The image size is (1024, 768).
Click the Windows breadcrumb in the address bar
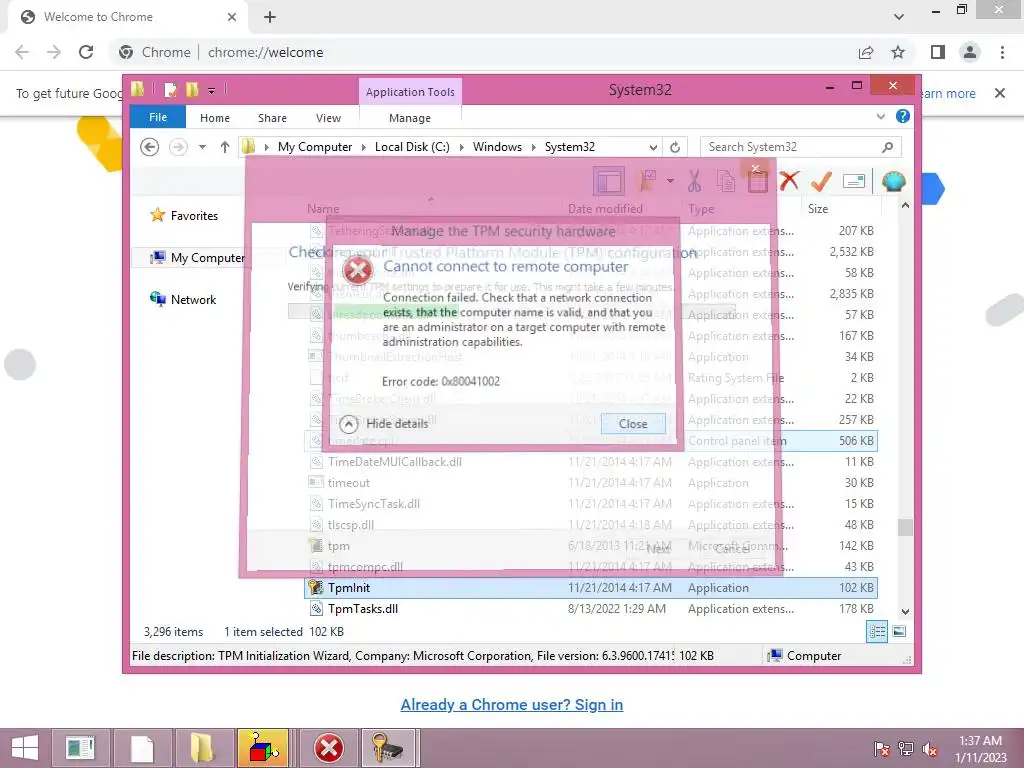click(x=497, y=147)
